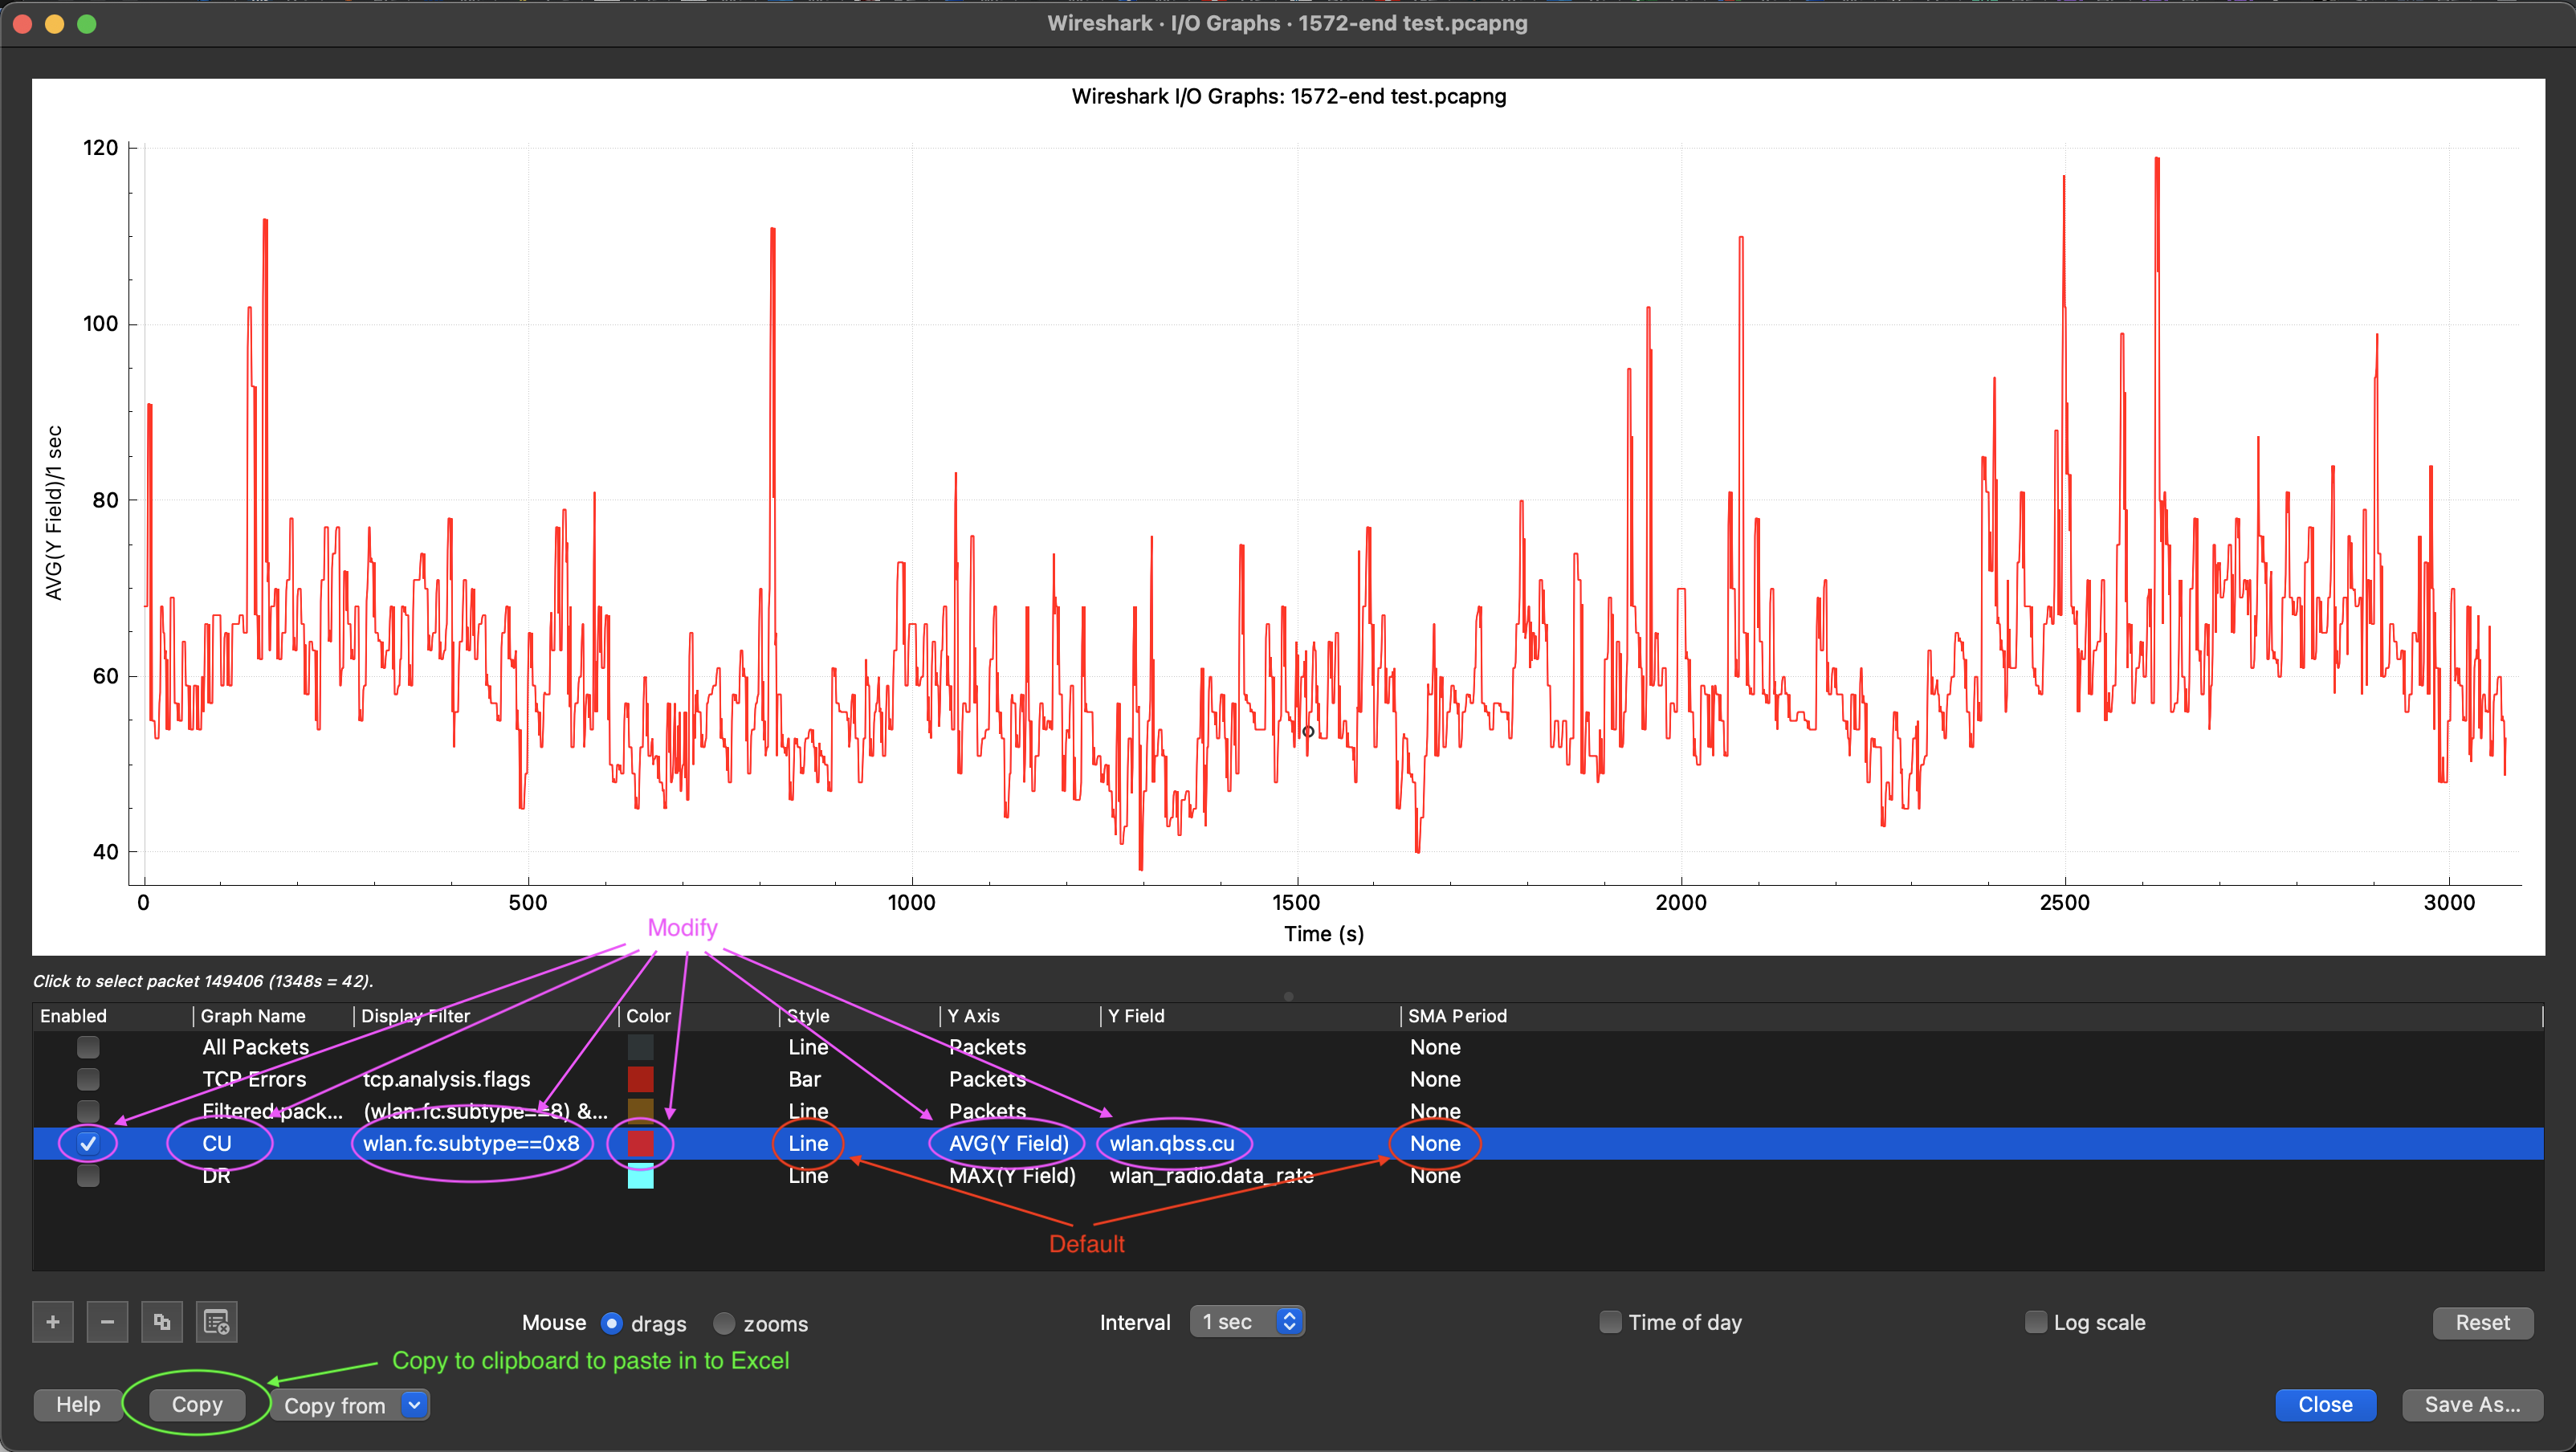Viewport: 2576px width, 1452px height.
Task: Open the Interval 1 sec dropdown
Action: coord(1247,1322)
